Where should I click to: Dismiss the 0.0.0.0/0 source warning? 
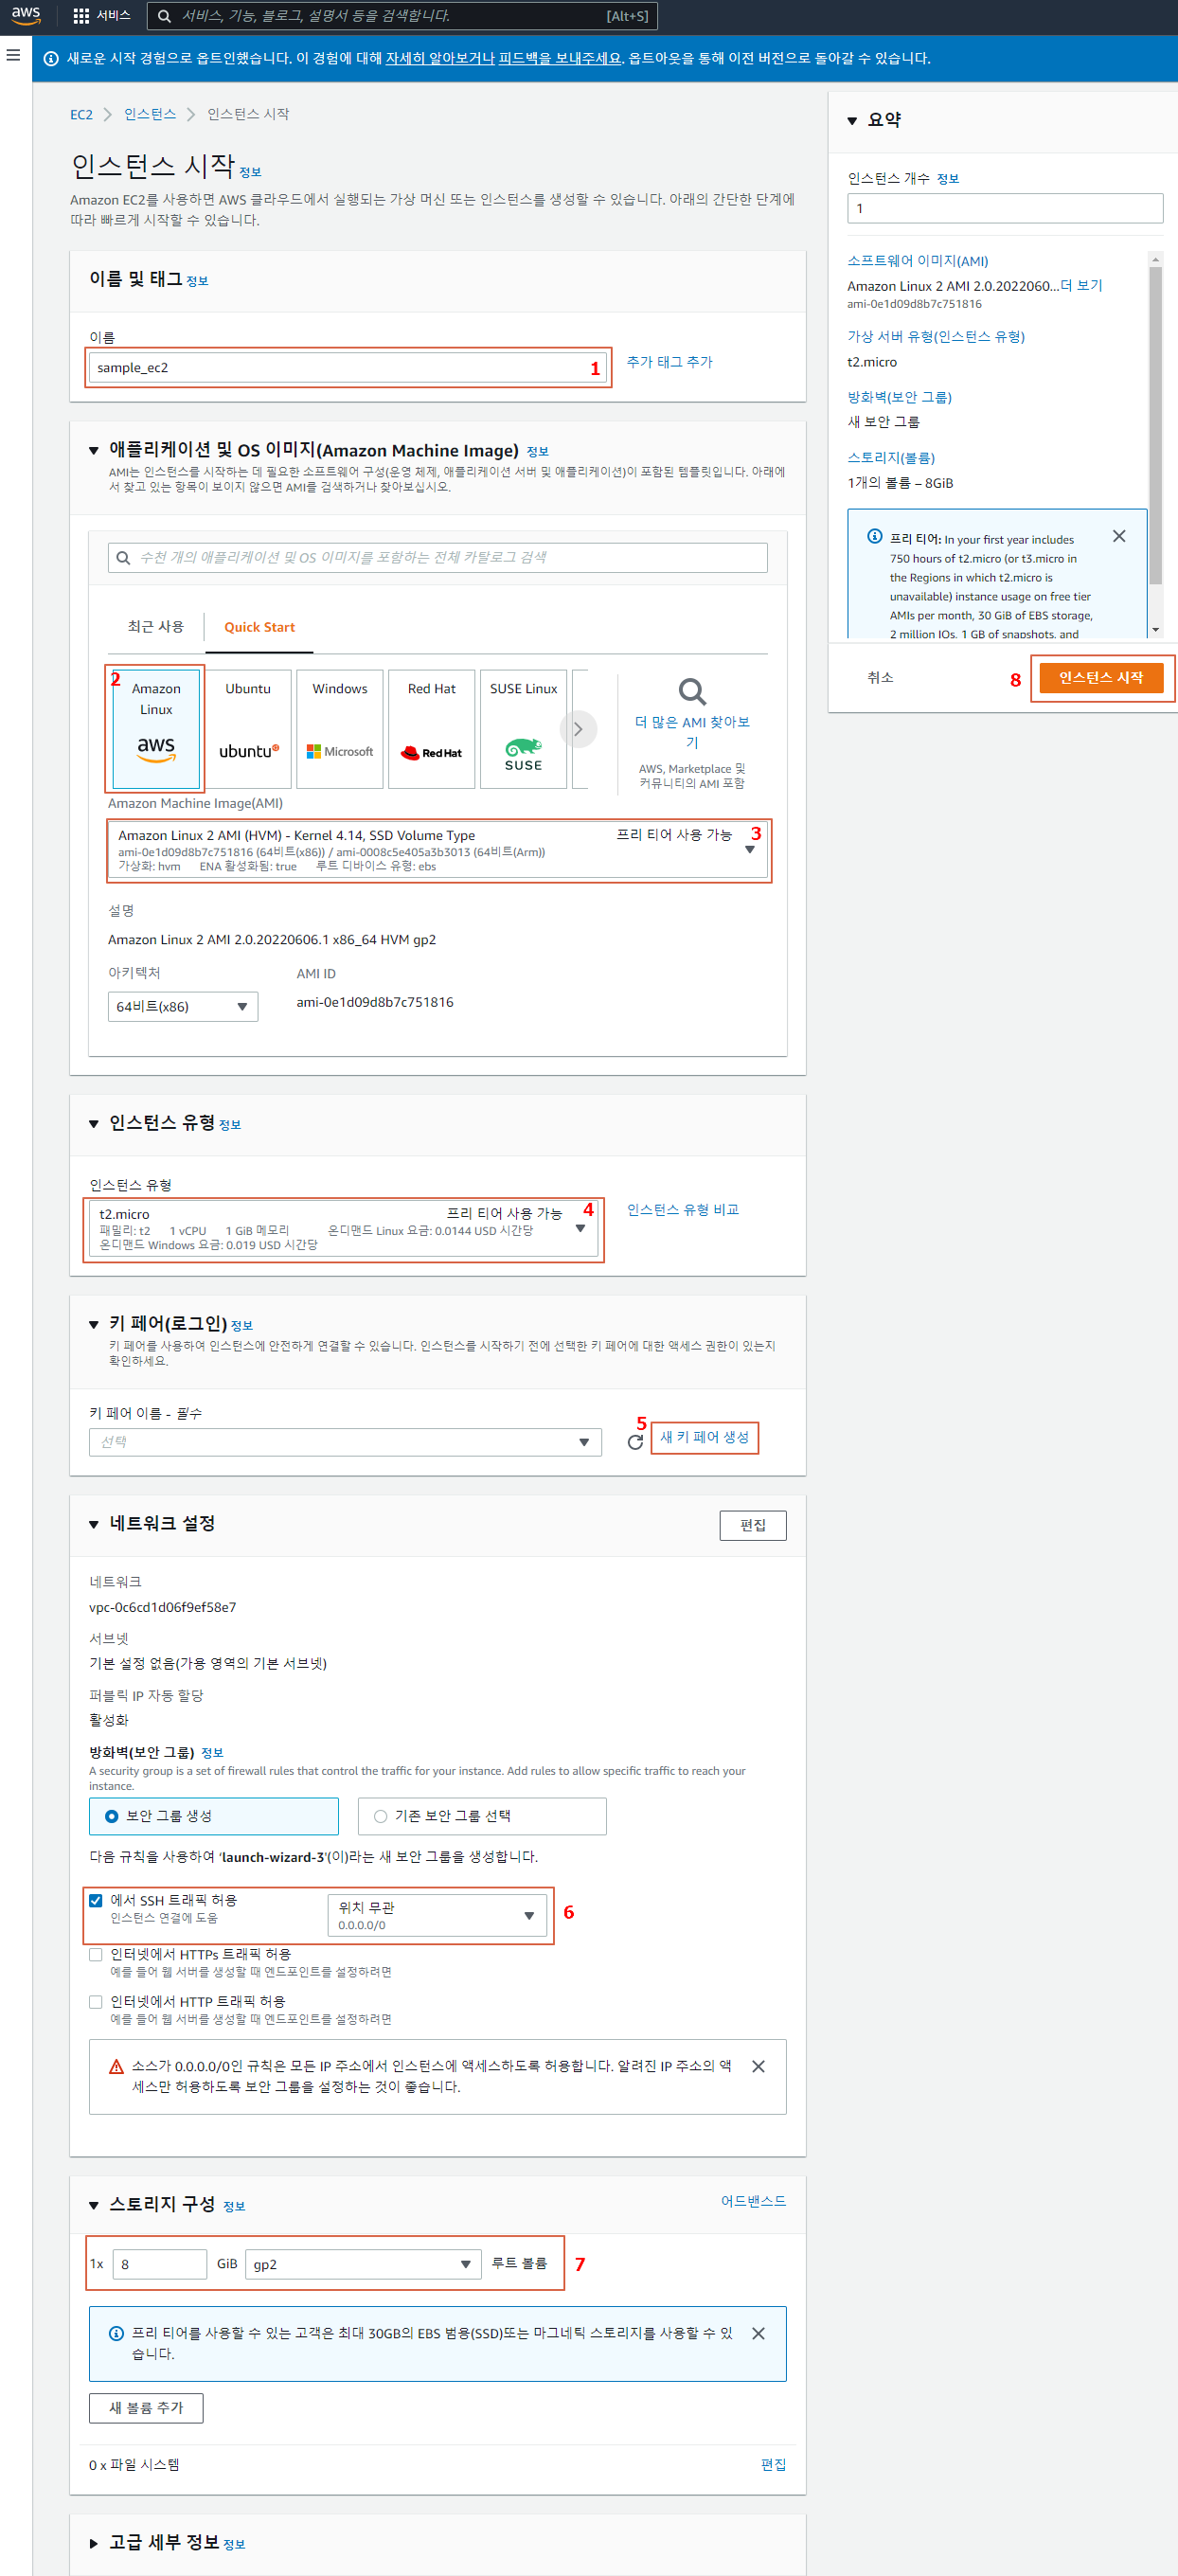click(x=758, y=2066)
